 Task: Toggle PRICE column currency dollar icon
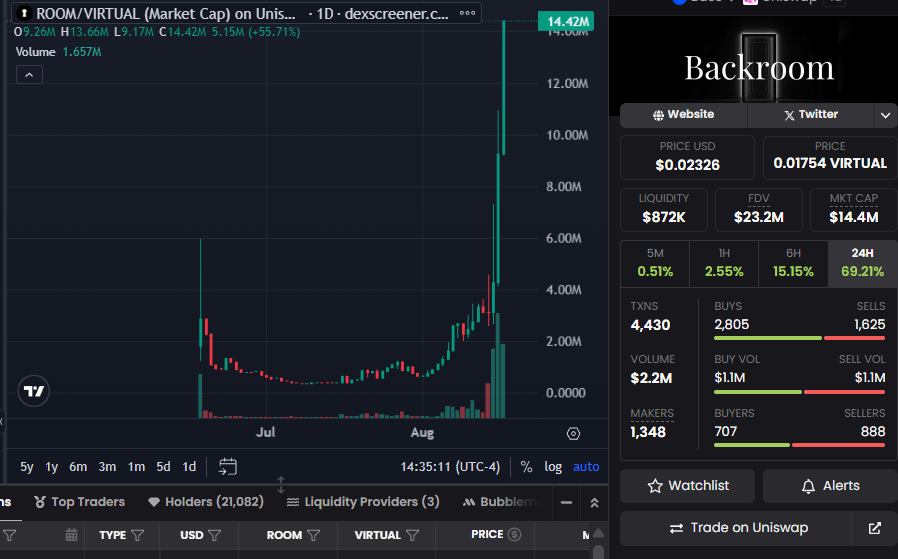coord(515,534)
